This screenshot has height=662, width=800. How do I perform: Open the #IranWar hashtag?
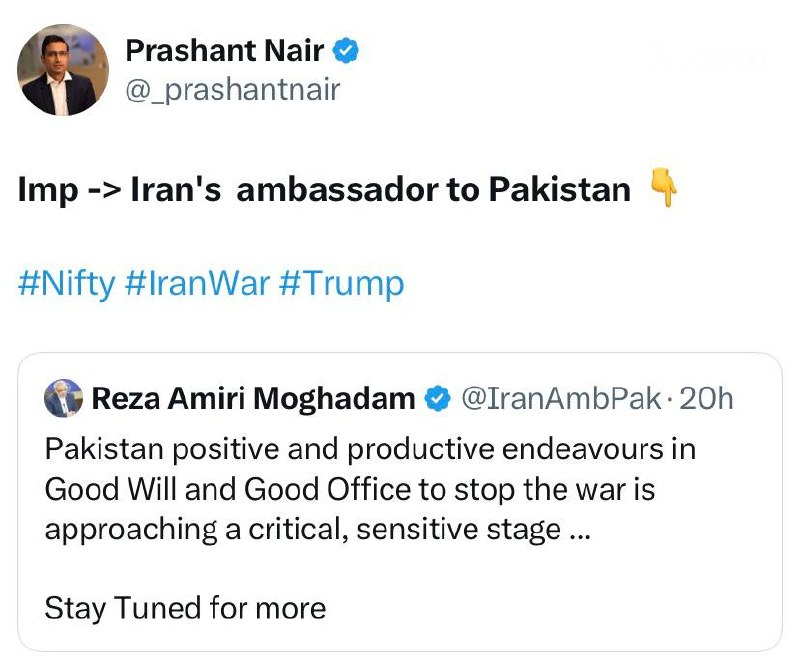click(198, 283)
